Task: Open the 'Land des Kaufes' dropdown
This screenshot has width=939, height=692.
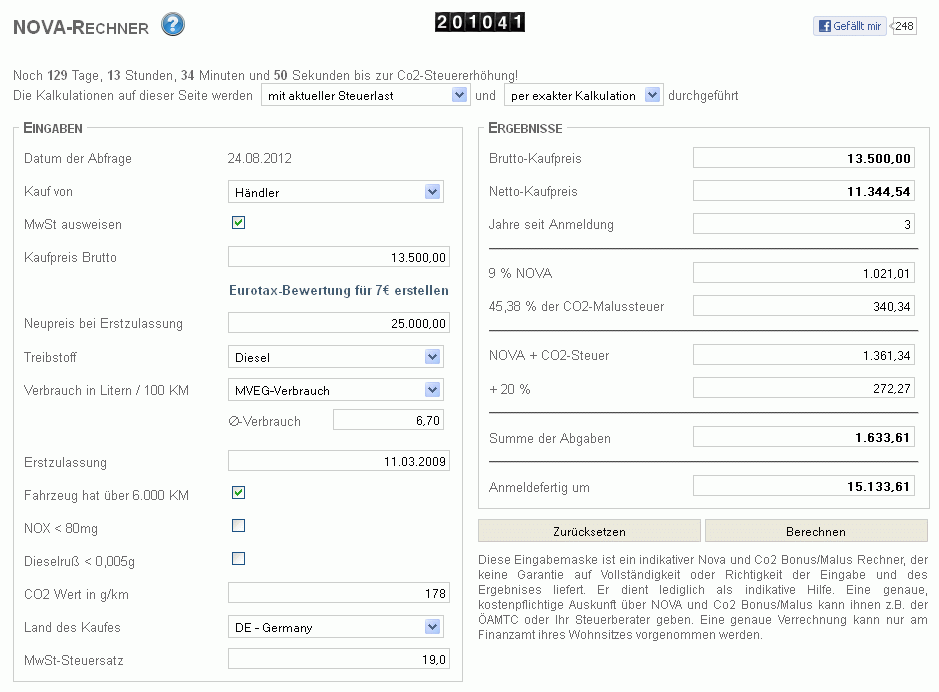Action: [335, 627]
